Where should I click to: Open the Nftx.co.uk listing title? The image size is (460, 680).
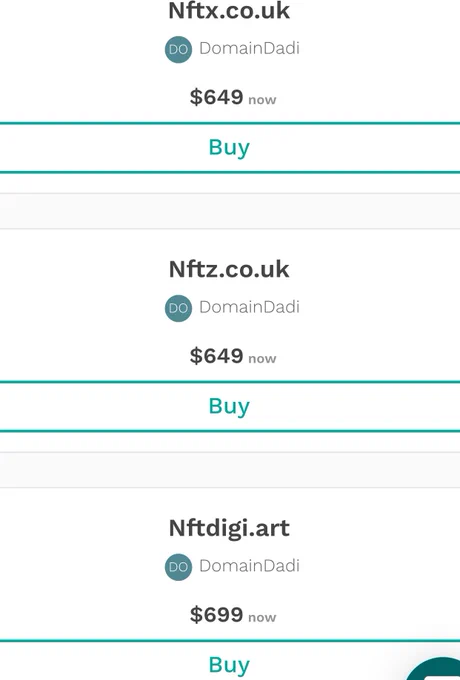[229, 10]
